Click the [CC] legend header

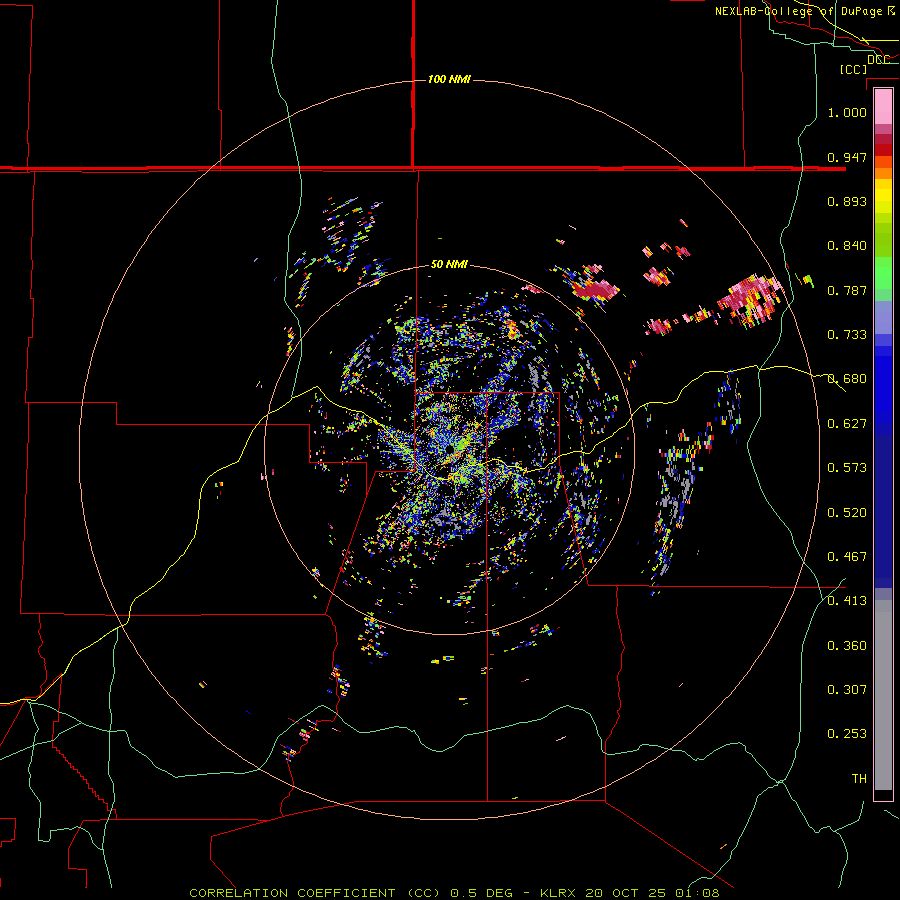pyautogui.click(x=853, y=69)
